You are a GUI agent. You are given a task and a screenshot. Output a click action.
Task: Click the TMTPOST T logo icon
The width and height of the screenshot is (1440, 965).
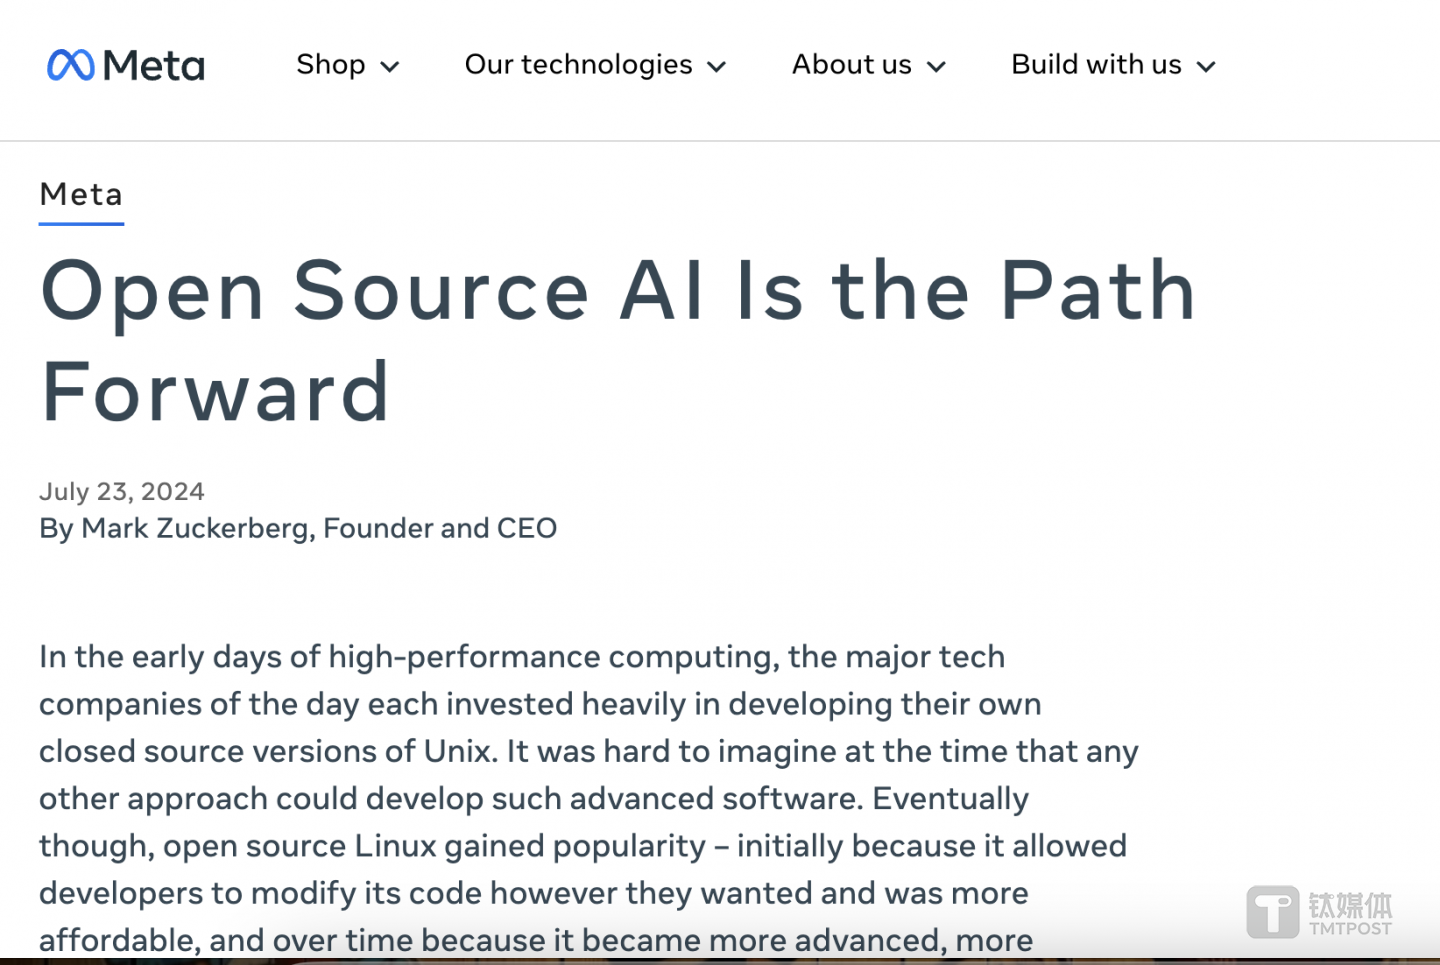1273,912
